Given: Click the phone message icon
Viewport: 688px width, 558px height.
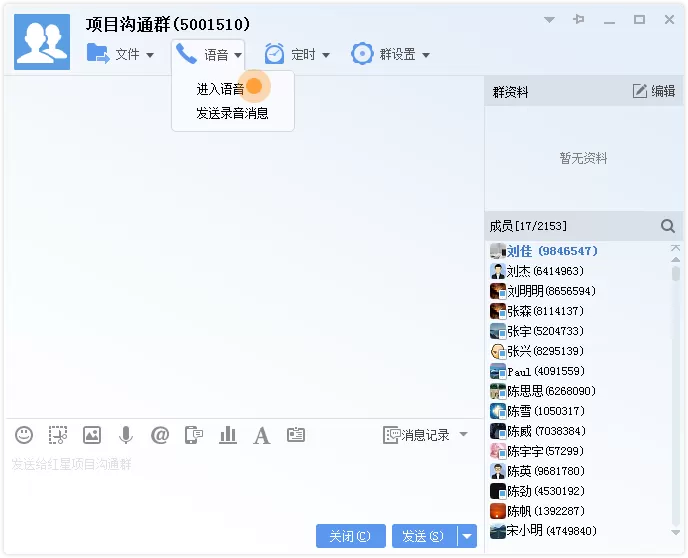Looking at the screenshot, I should tap(194, 435).
